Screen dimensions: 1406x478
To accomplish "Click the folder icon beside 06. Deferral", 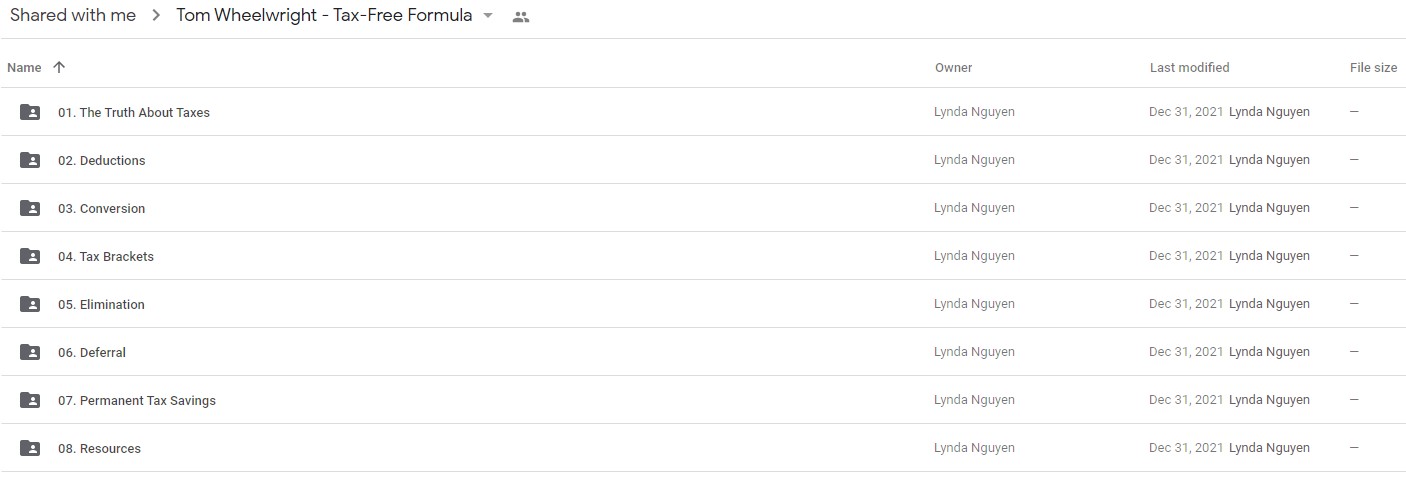I will (30, 352).
